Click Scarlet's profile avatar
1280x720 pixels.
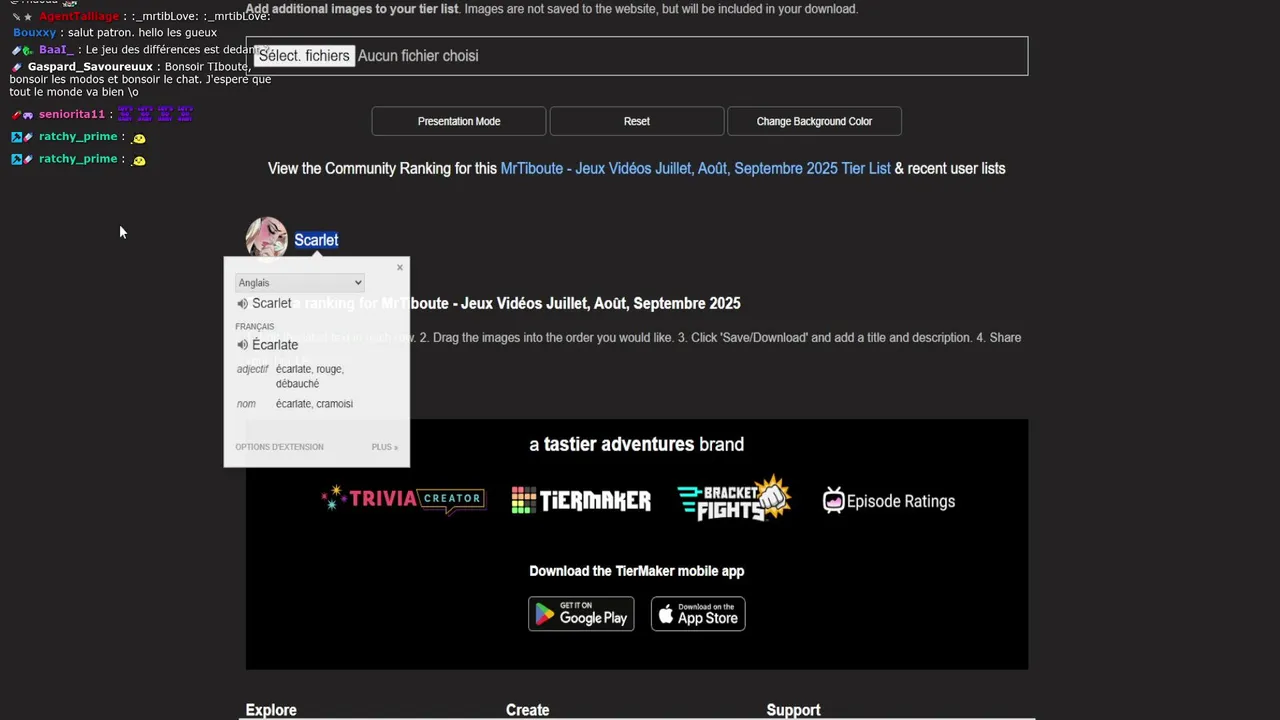pyautogui.click(x=267, y=238)
